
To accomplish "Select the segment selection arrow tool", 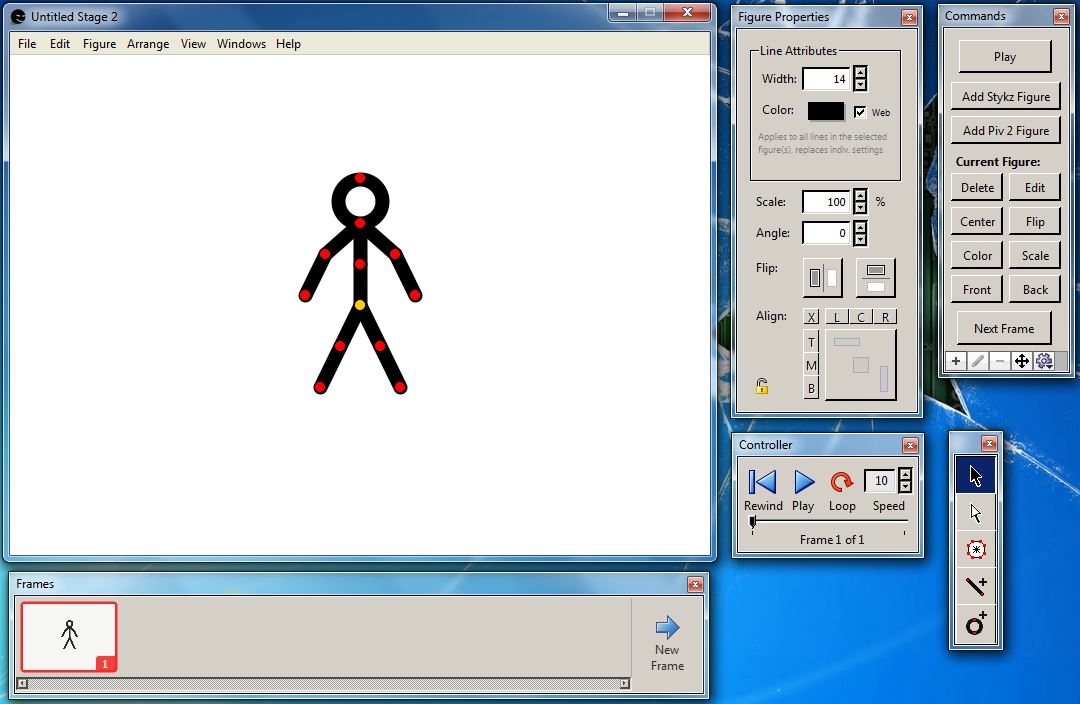I will tap(975, 512).
